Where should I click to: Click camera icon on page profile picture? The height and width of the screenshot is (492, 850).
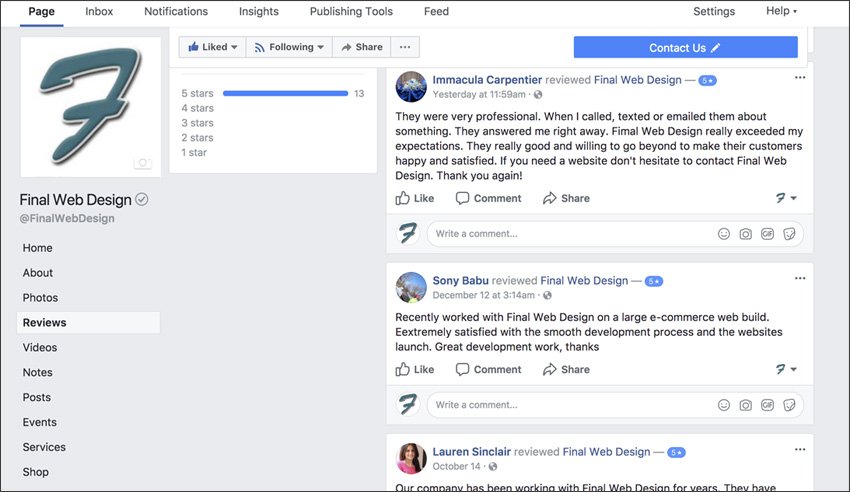(x=143, y=163)
